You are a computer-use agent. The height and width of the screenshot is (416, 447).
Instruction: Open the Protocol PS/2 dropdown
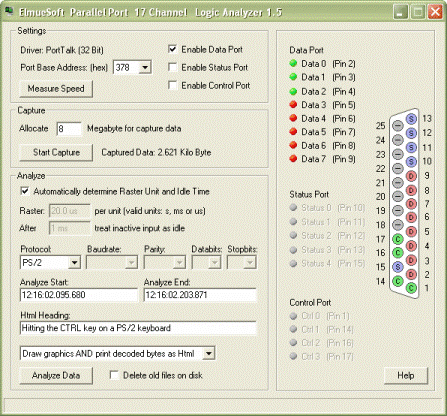click(74, 263)
